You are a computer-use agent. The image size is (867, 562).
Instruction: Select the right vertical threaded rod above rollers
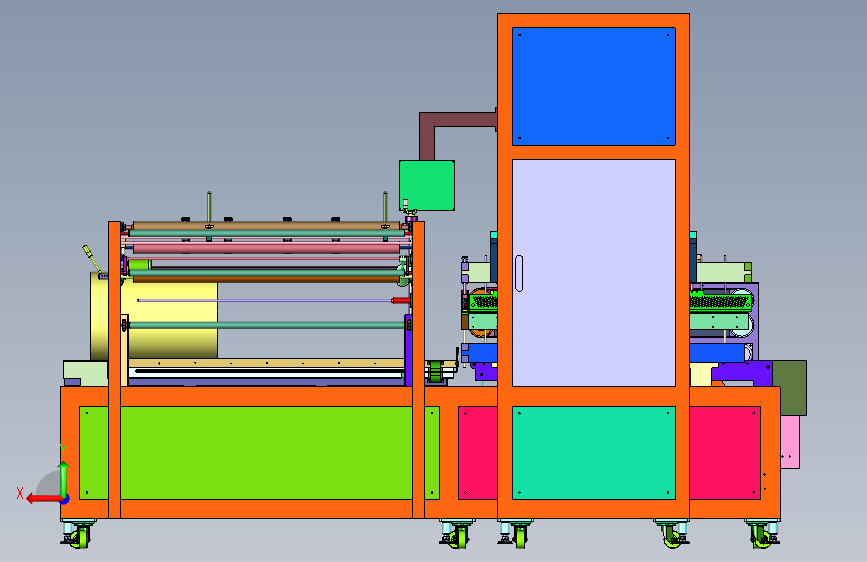385,208
